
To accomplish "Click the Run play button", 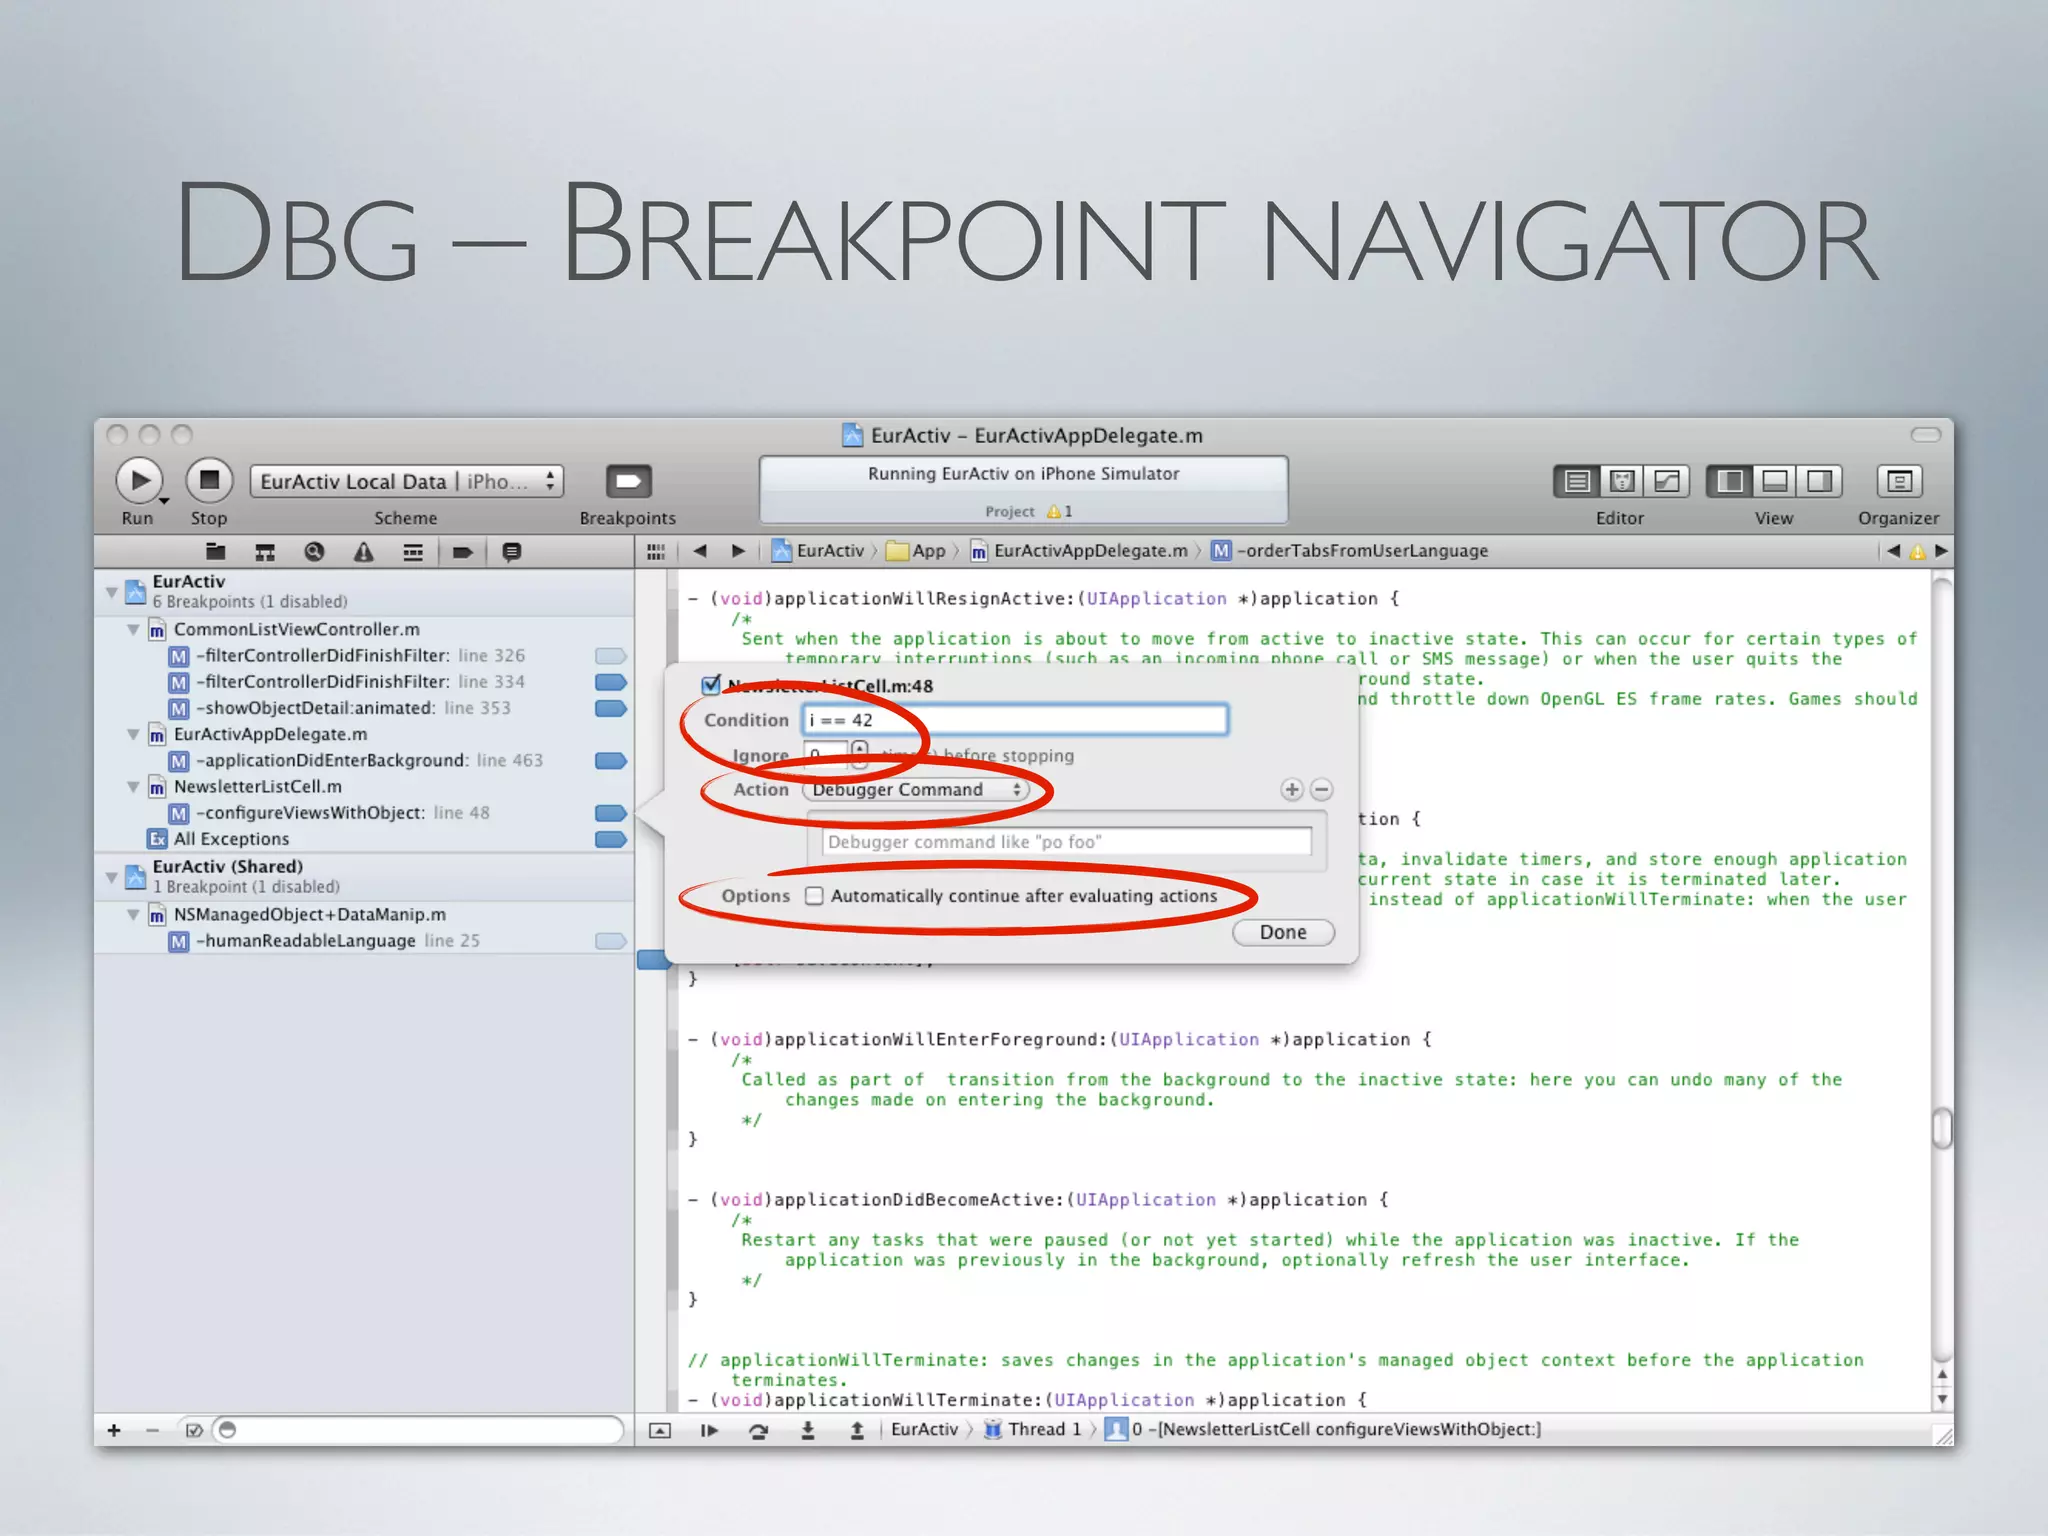I will click(x=140, y=481).
